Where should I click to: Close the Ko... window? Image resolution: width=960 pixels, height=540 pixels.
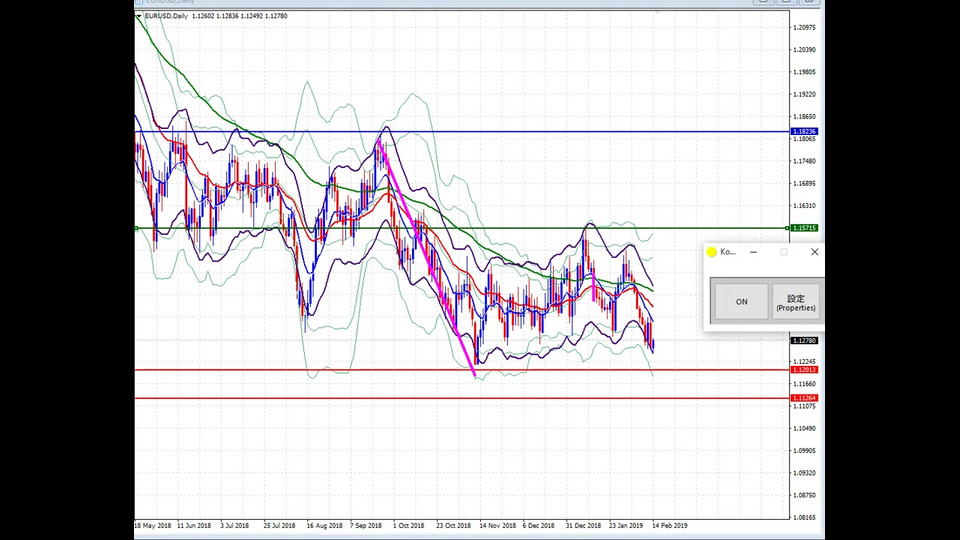(814, 252)
